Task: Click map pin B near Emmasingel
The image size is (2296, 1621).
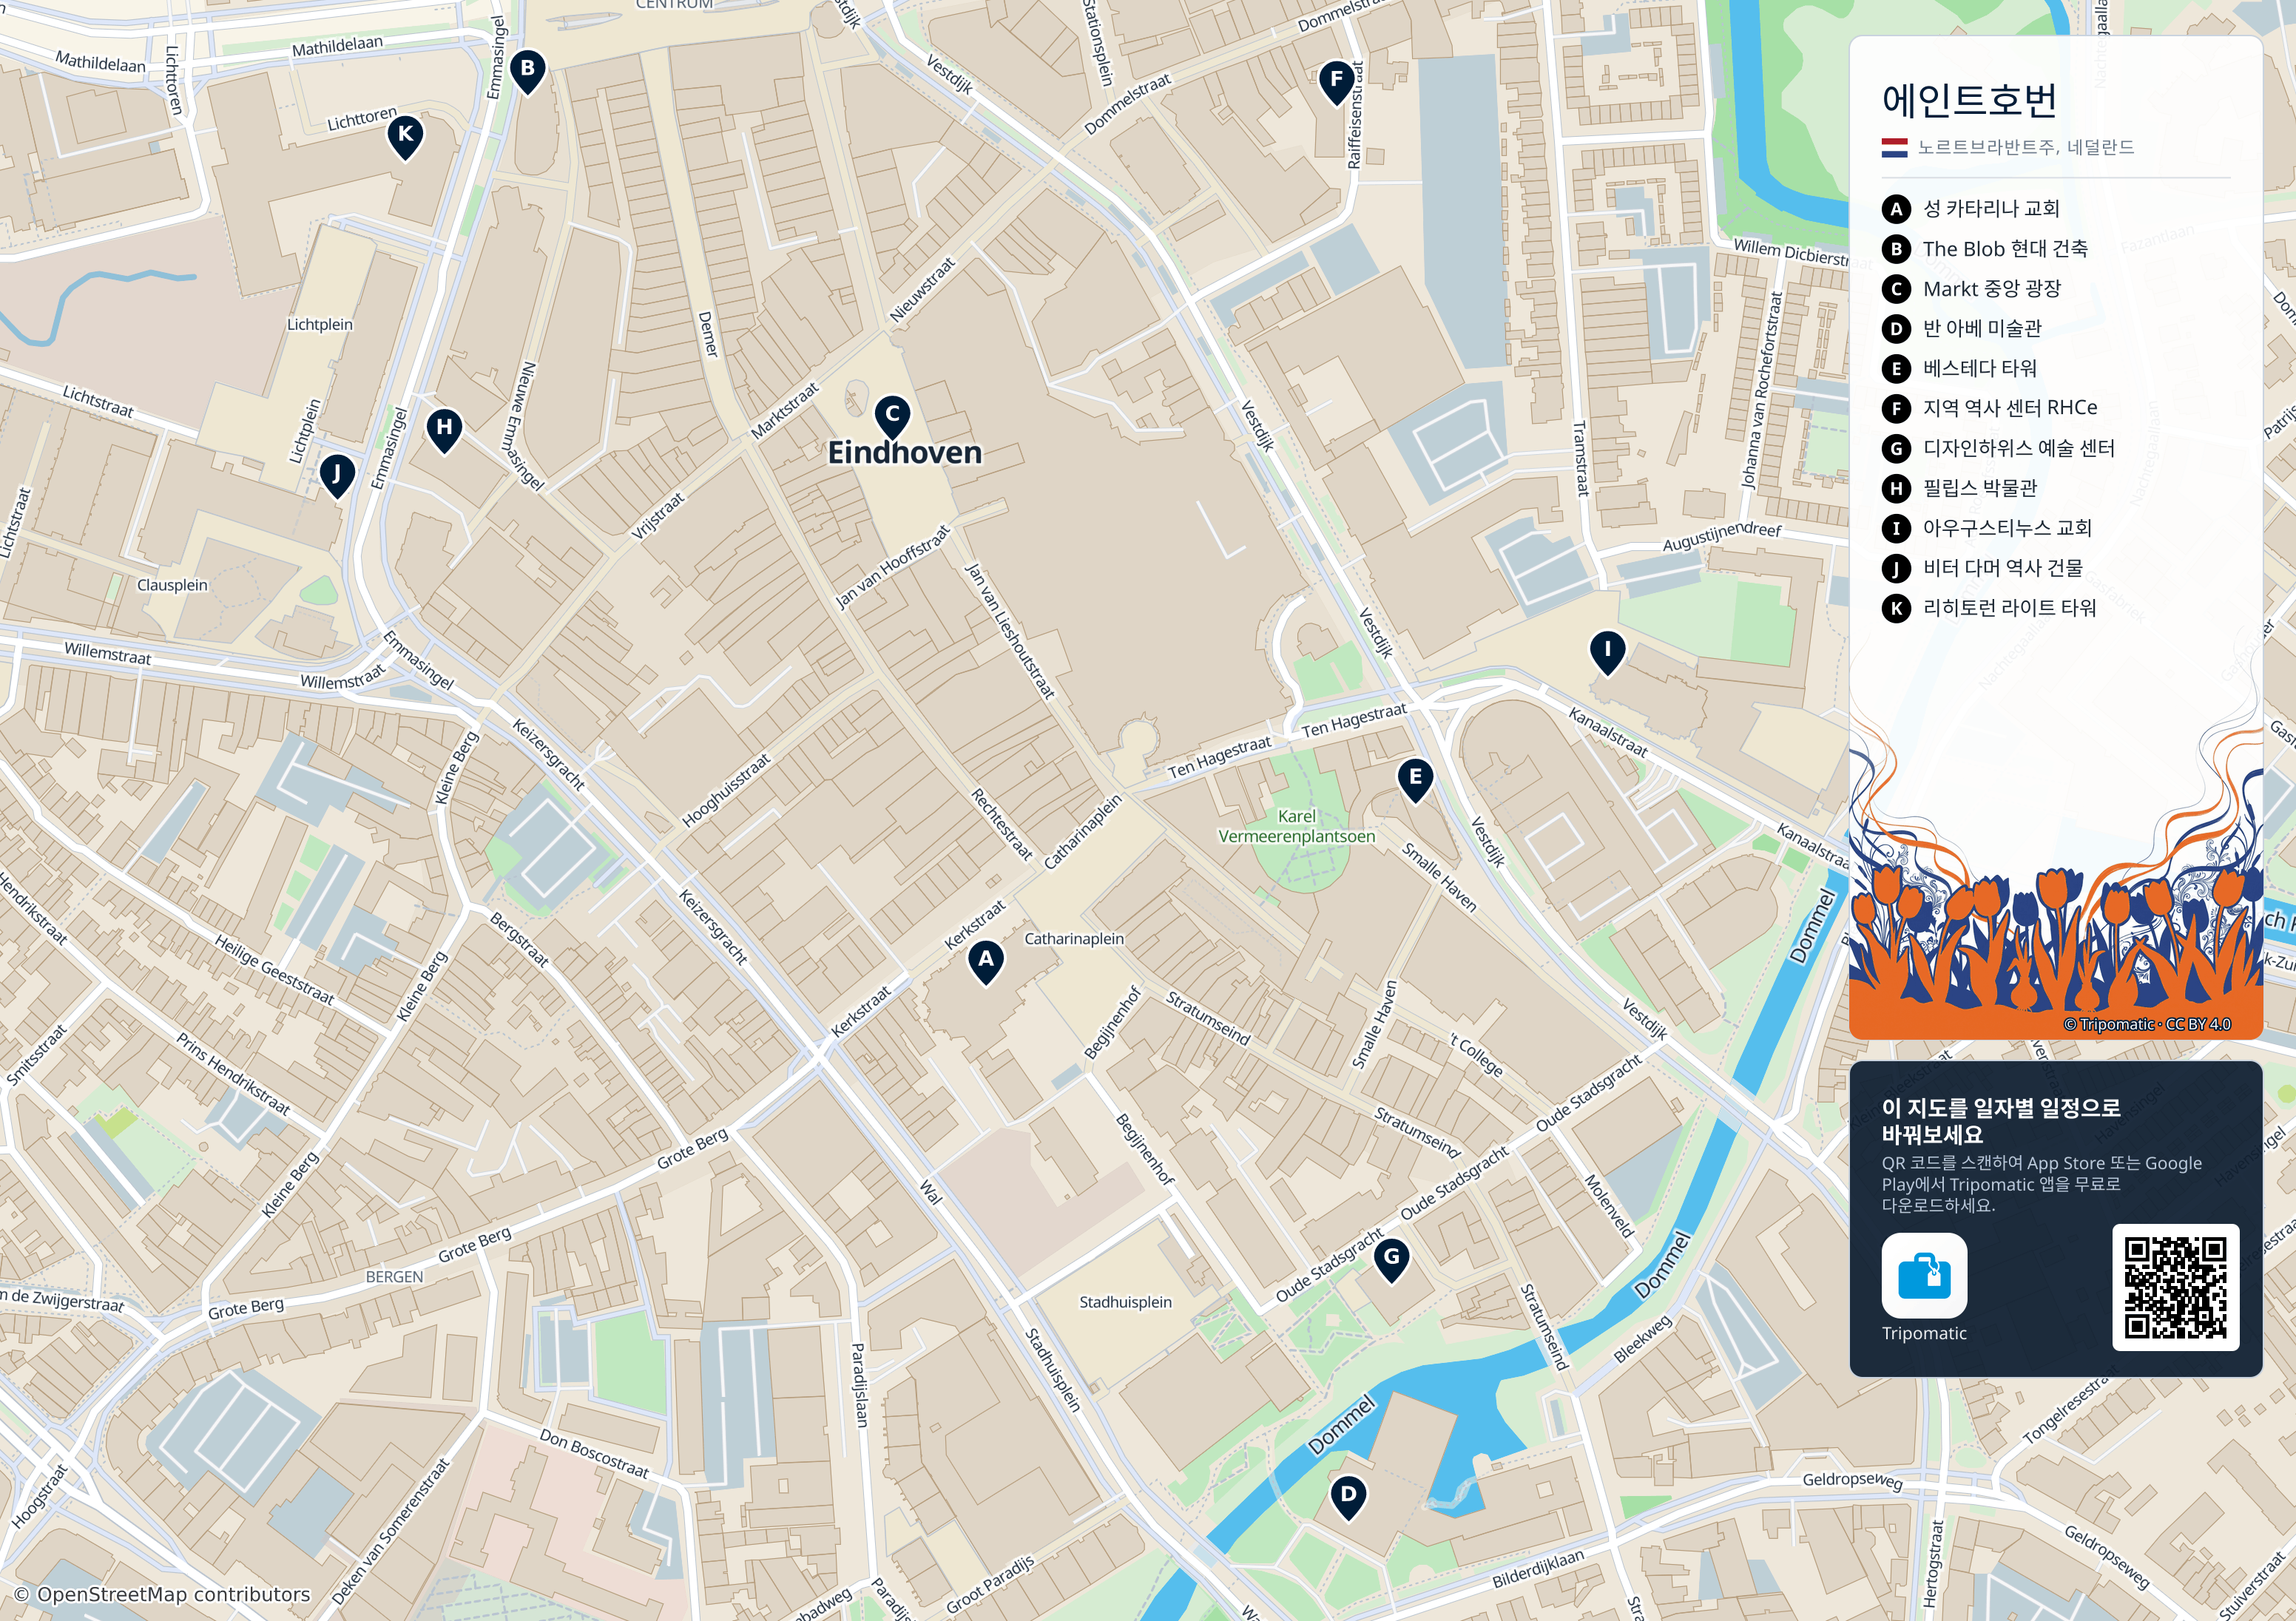Action: click(x=528, y=72)
